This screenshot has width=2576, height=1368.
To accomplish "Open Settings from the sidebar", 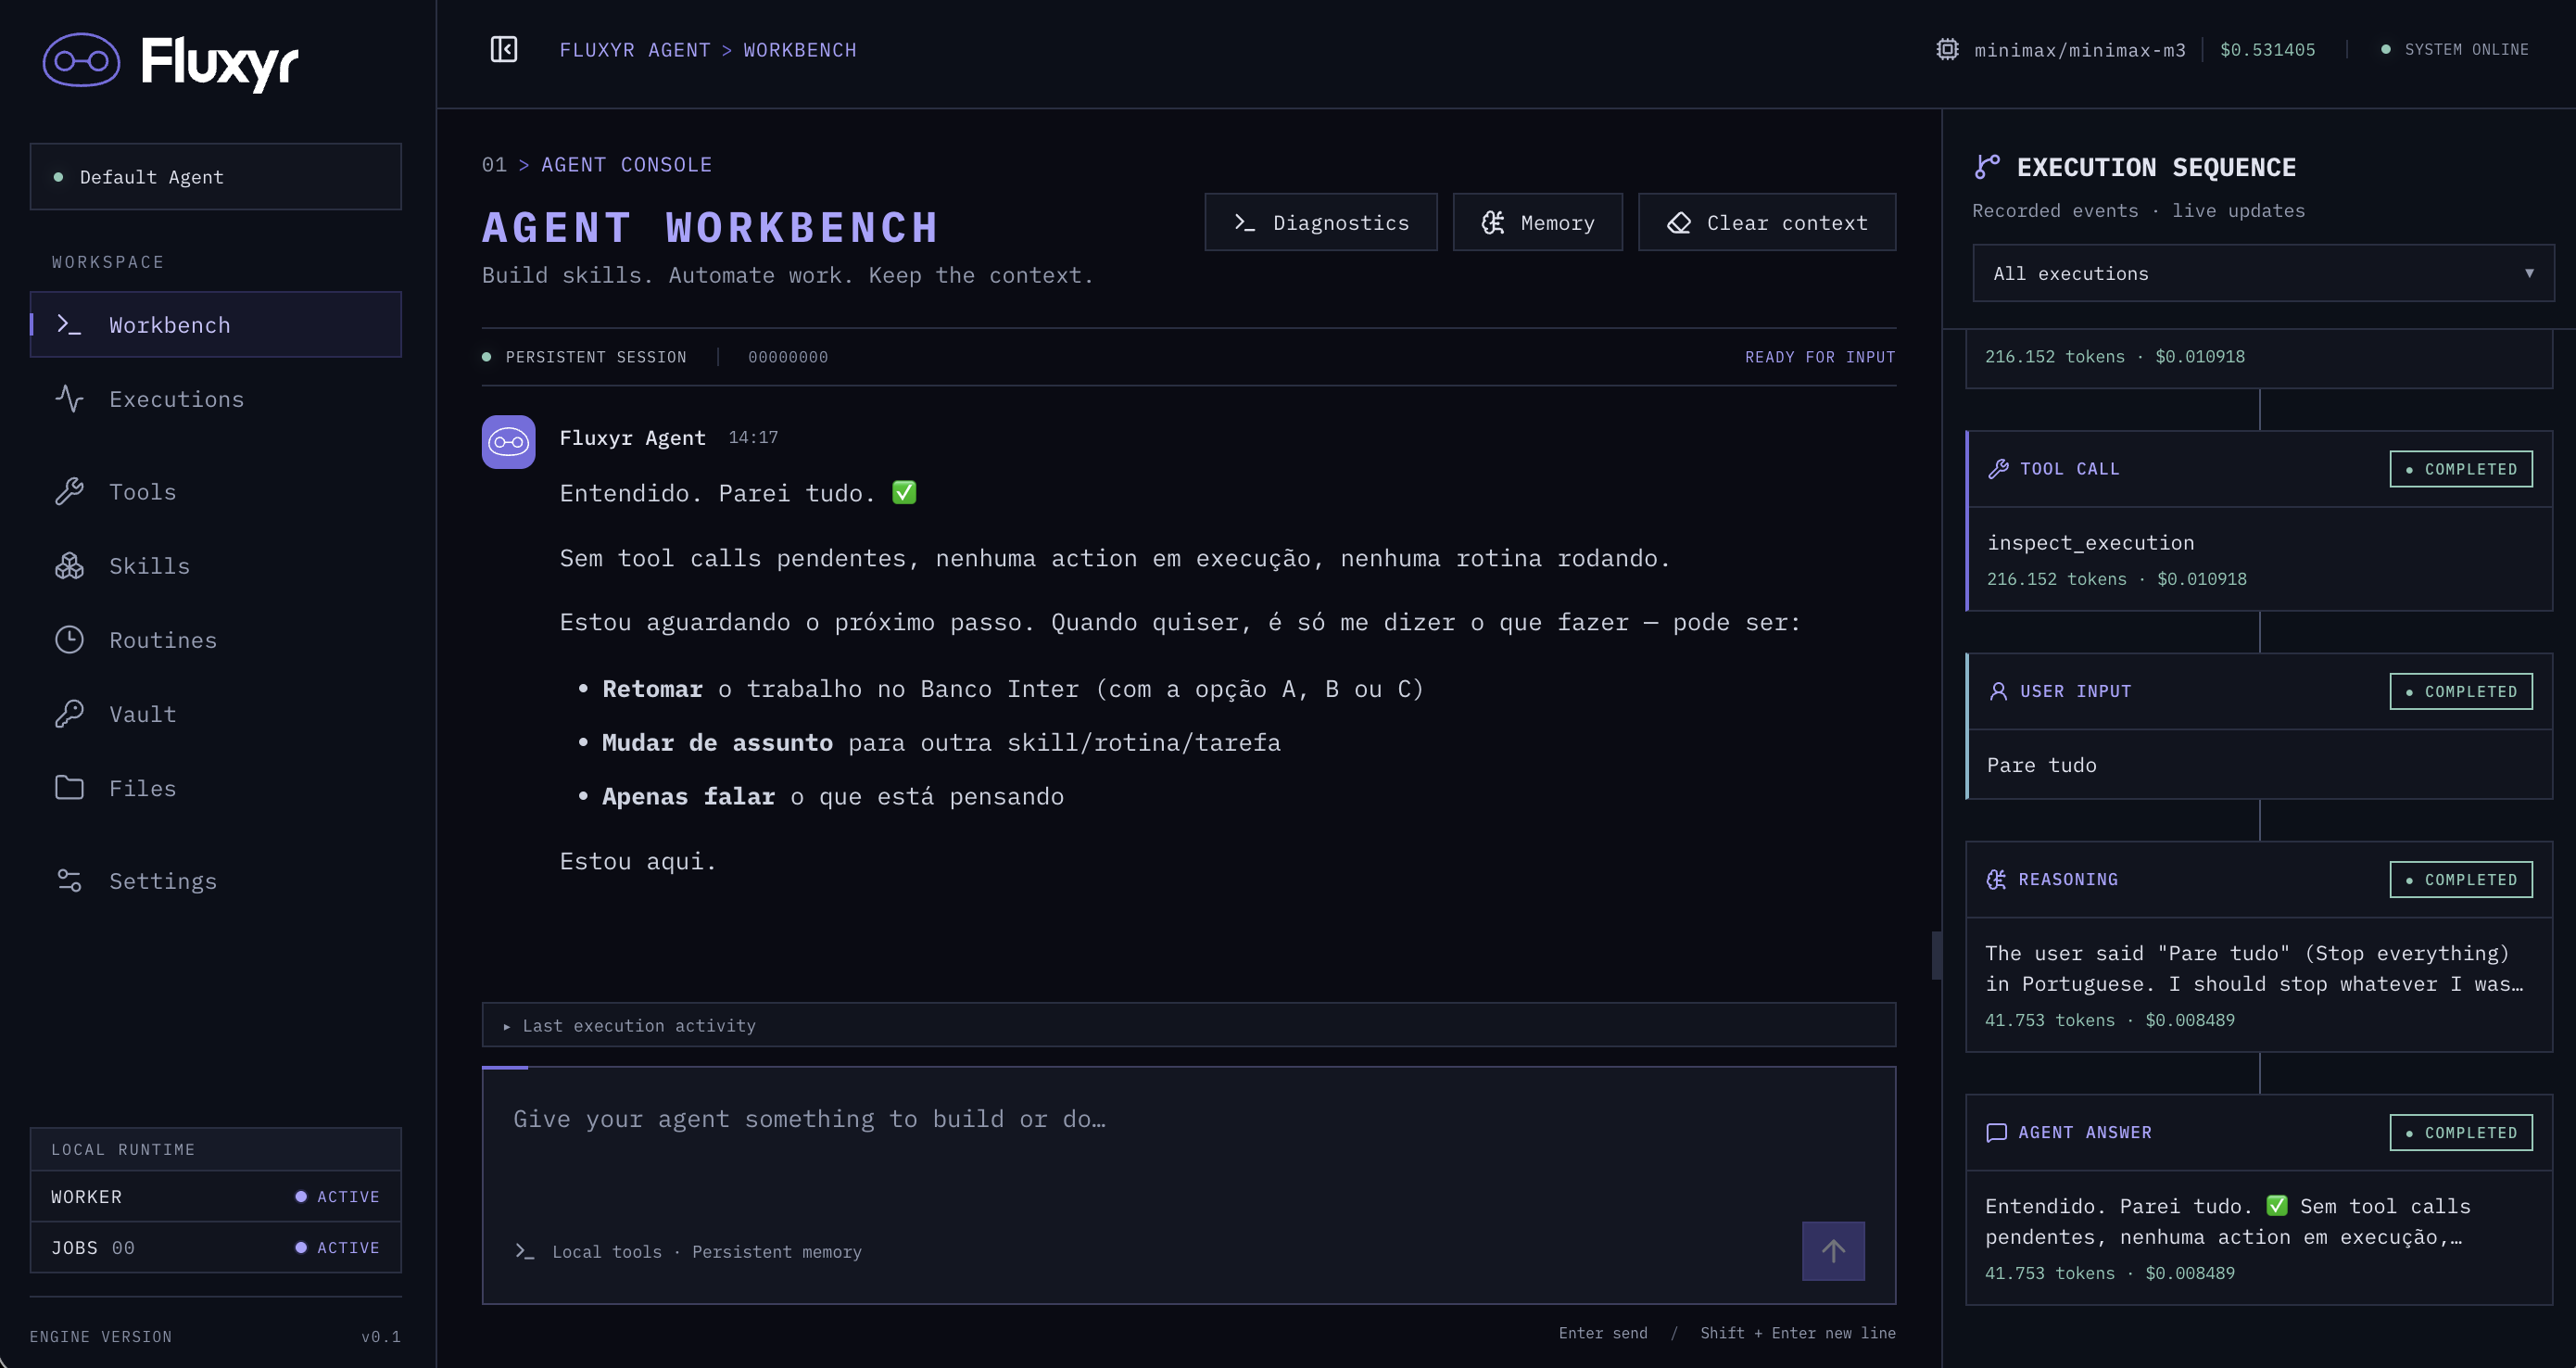I will pos(215,880).
